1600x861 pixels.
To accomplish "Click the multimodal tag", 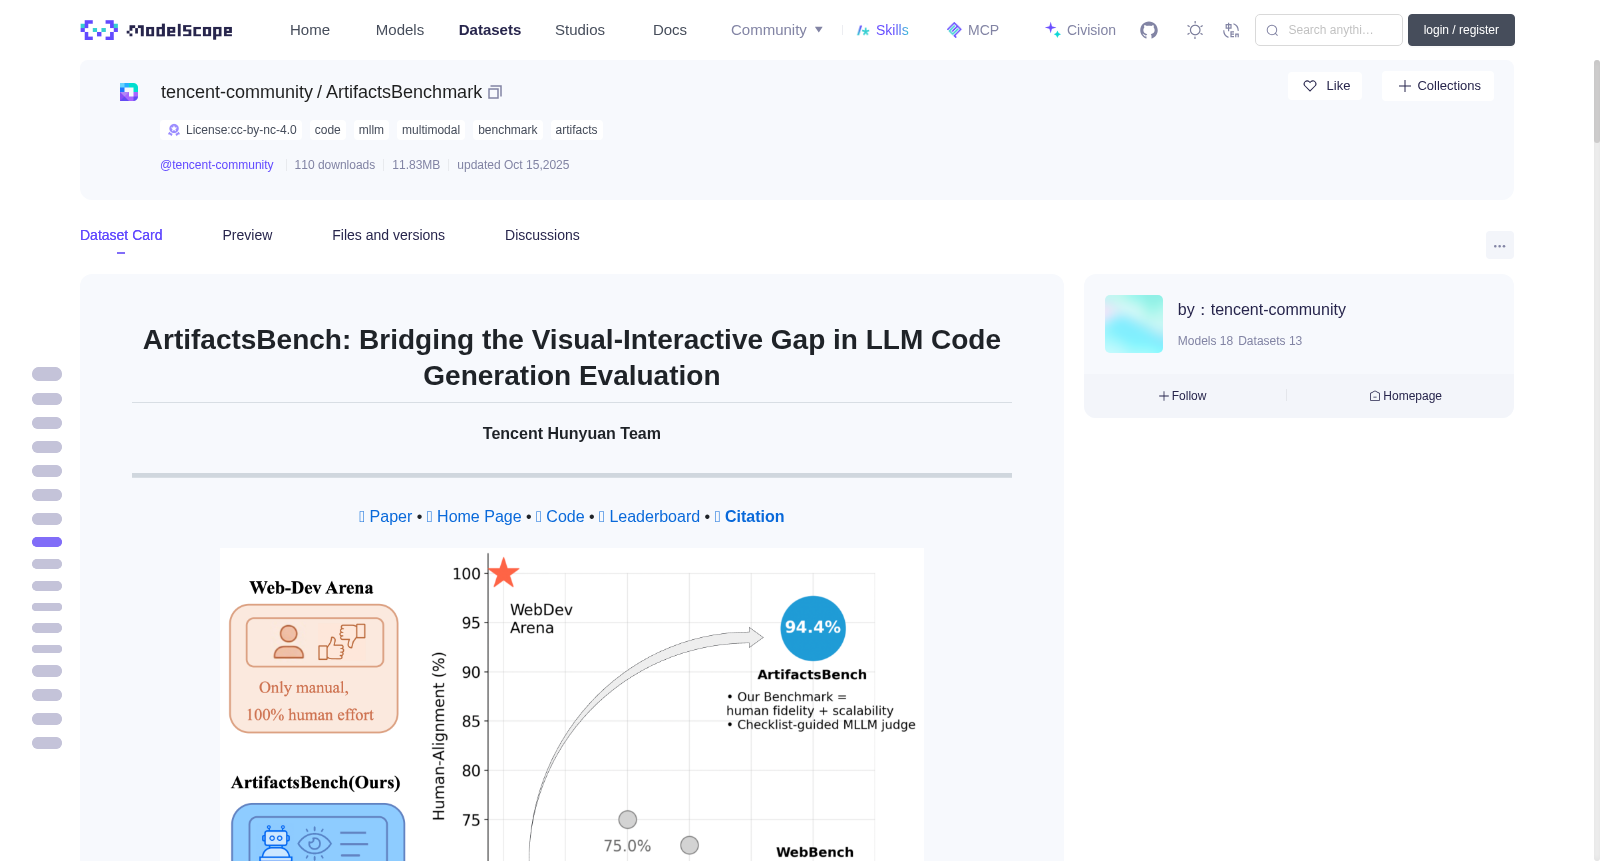I will pyautogui.click(x=431, y=130).
